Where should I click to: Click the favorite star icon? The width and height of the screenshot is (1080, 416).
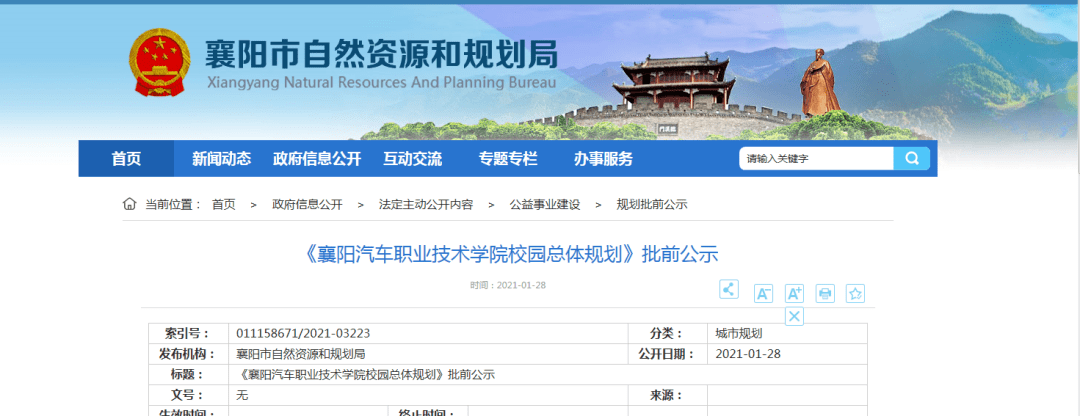pyautogui.click(x=855, y=293)
